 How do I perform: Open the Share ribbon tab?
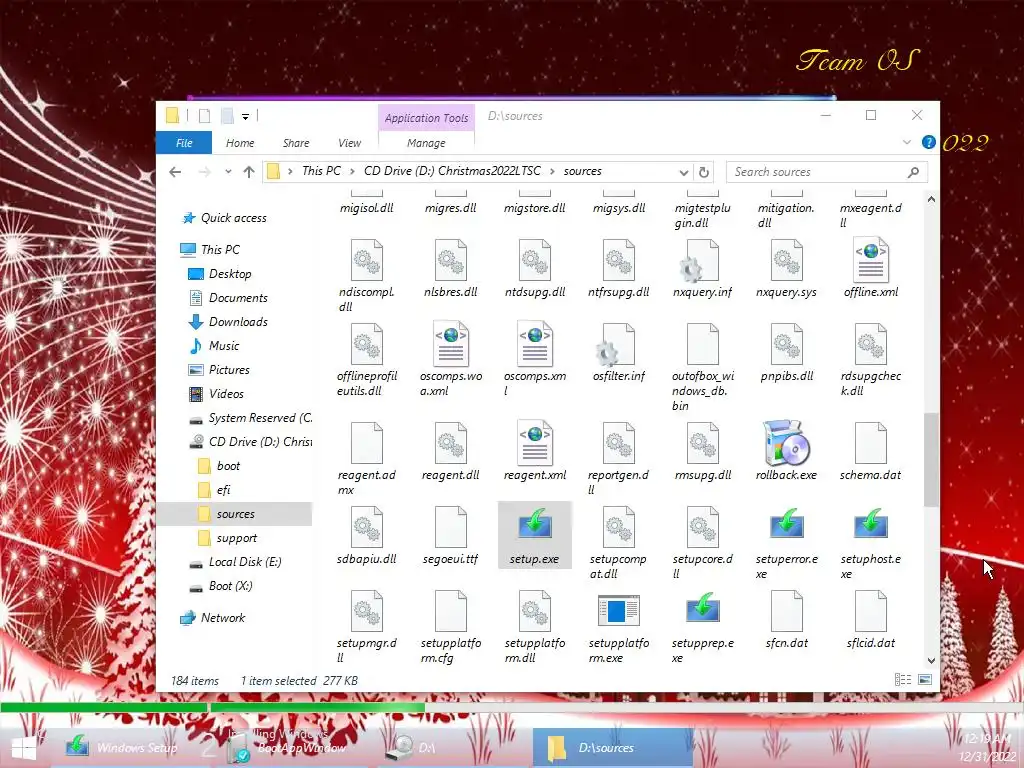pyautogui.click(x=296, y=143)
